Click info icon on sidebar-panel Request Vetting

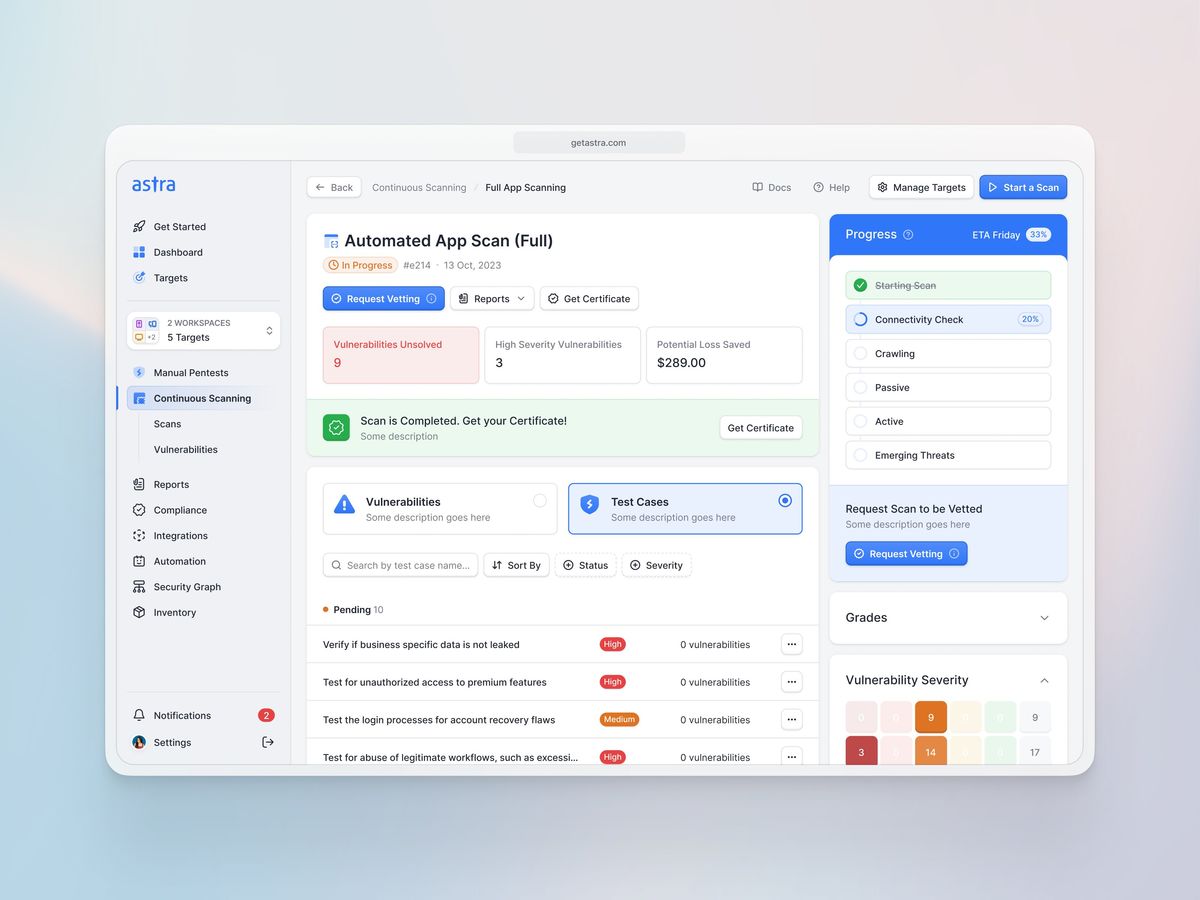click(x=954, y=554)
